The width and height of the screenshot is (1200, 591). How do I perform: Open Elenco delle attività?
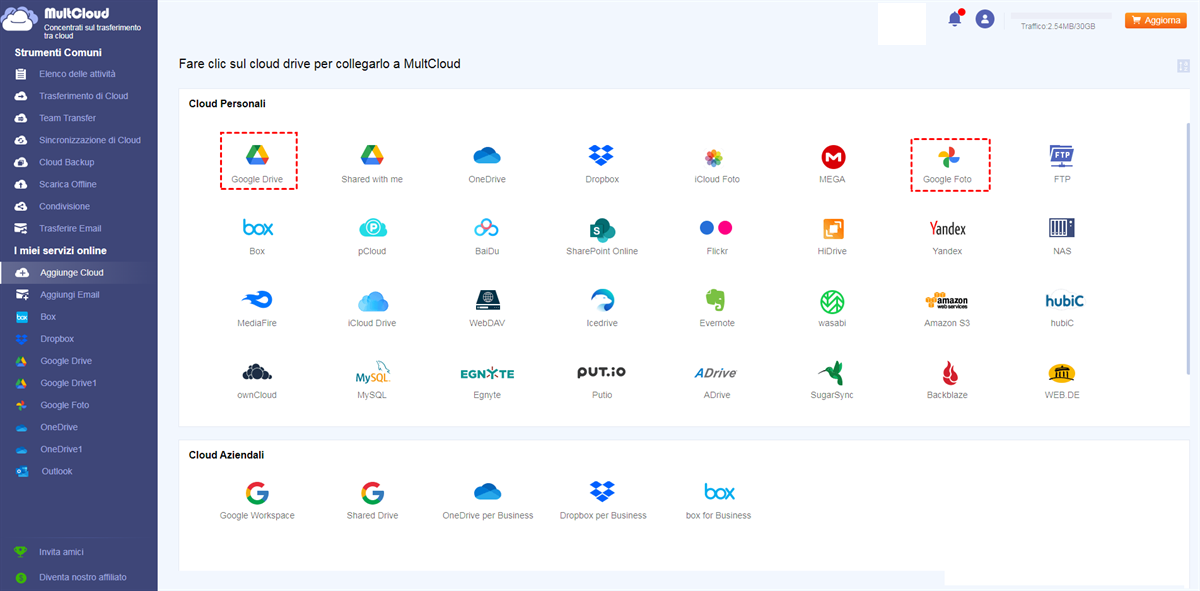click(x=79, y=74)
